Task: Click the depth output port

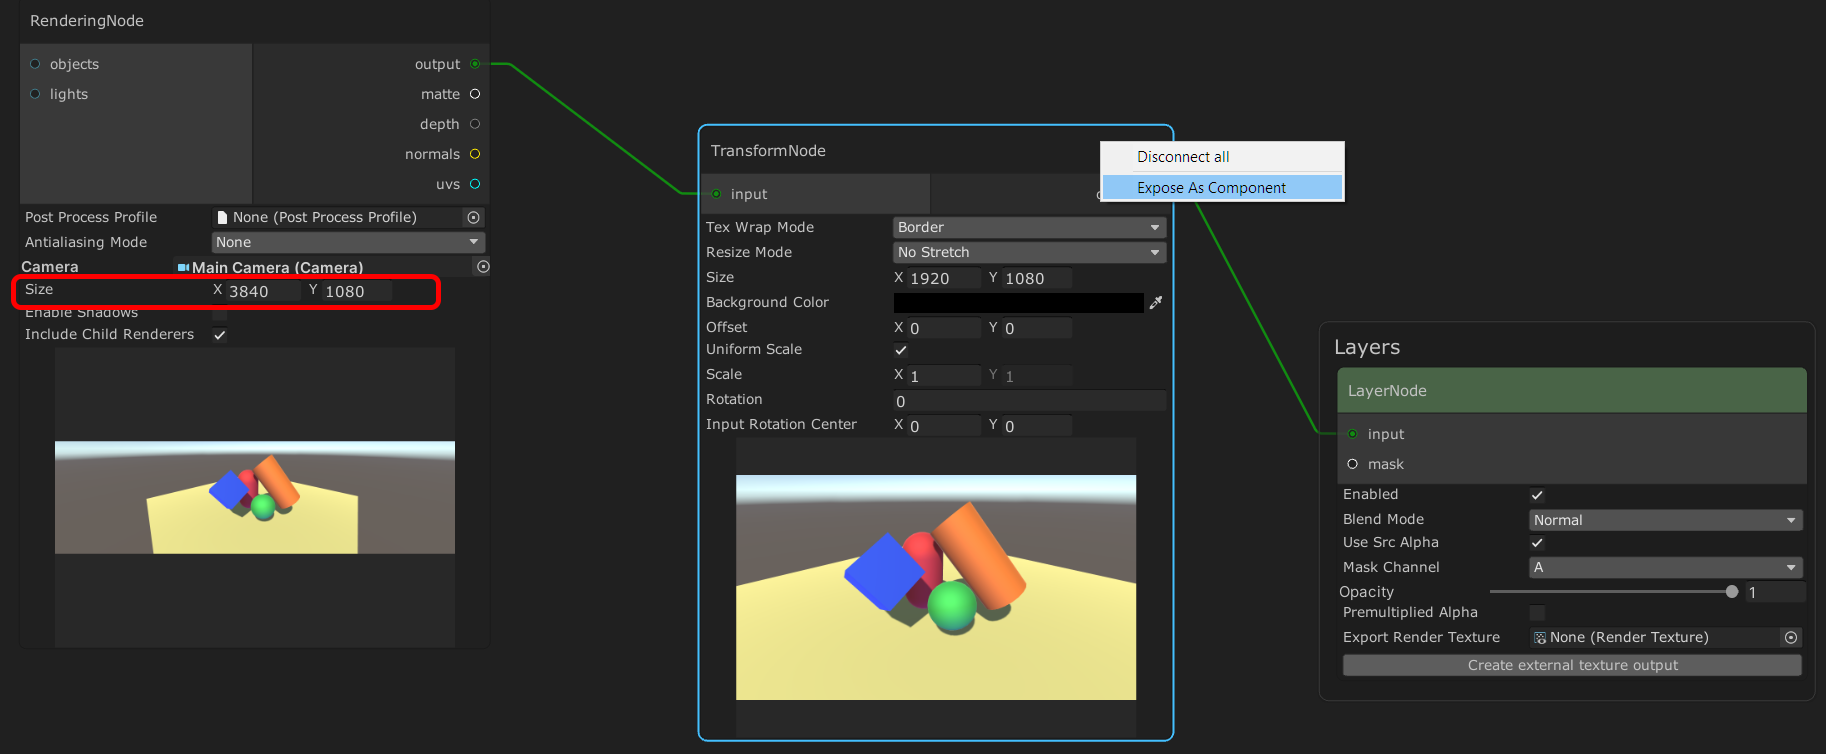Action: (475, 124)
